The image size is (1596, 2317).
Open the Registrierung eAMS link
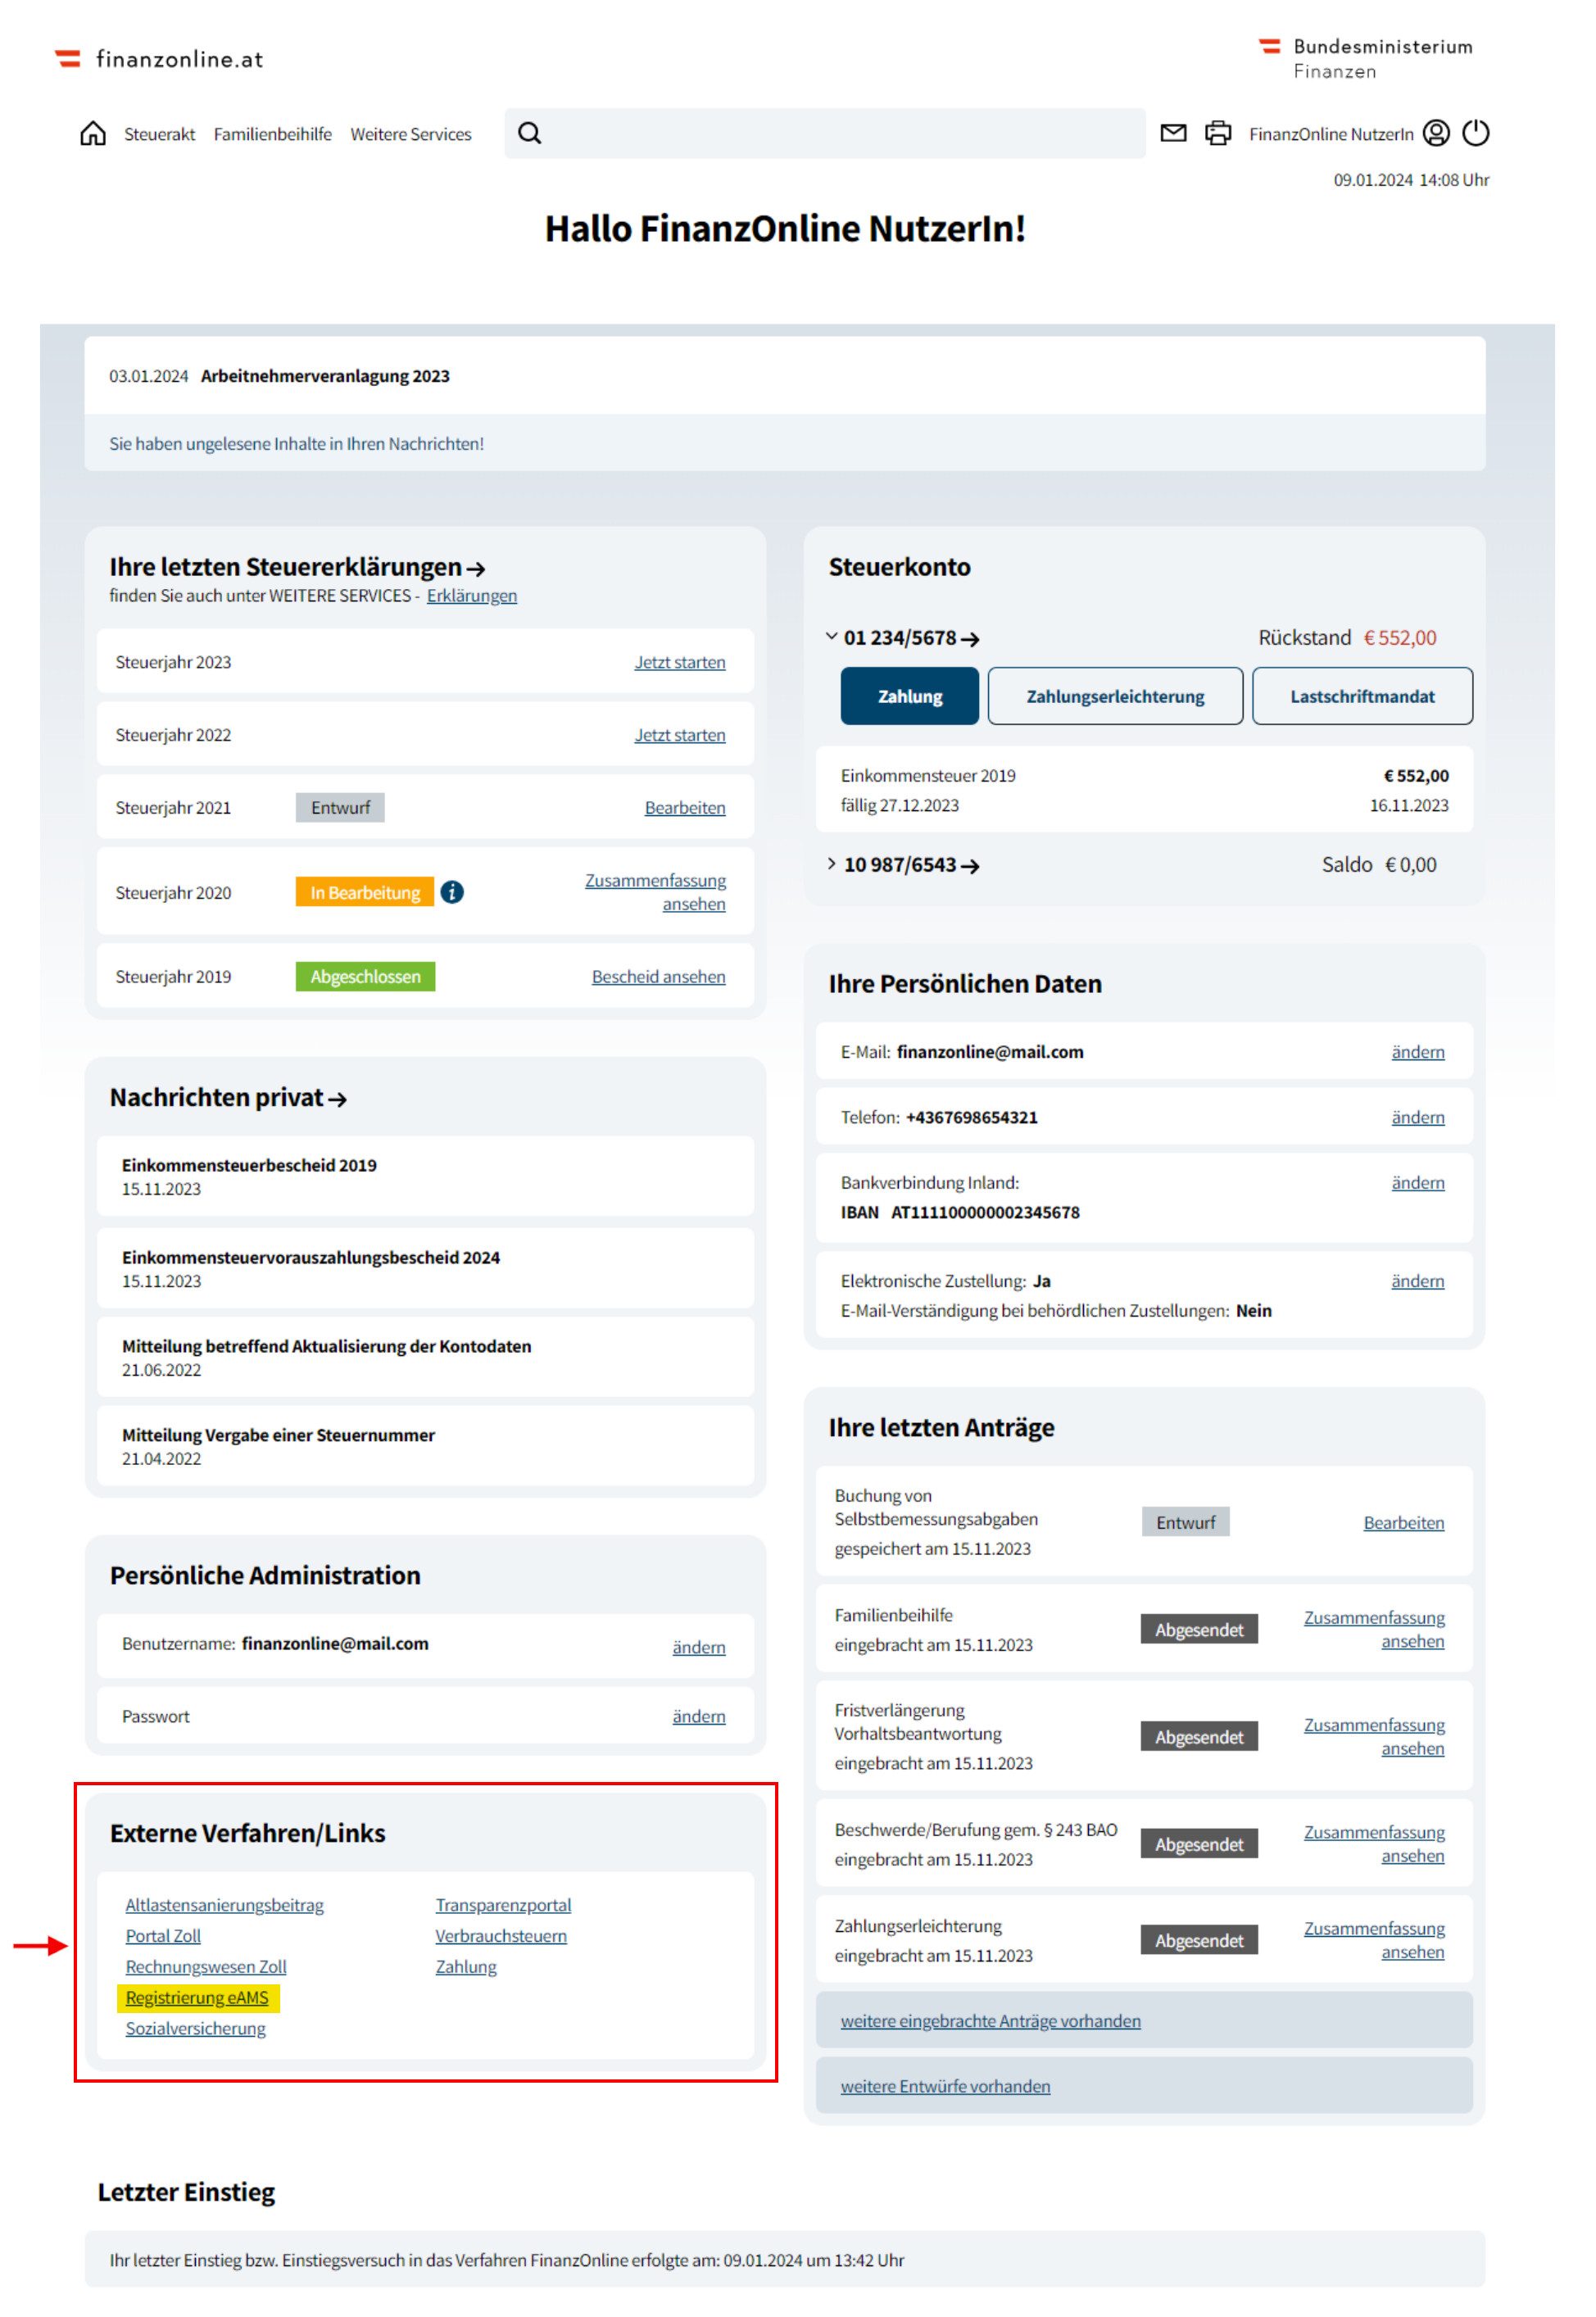tap(197, 1998)
